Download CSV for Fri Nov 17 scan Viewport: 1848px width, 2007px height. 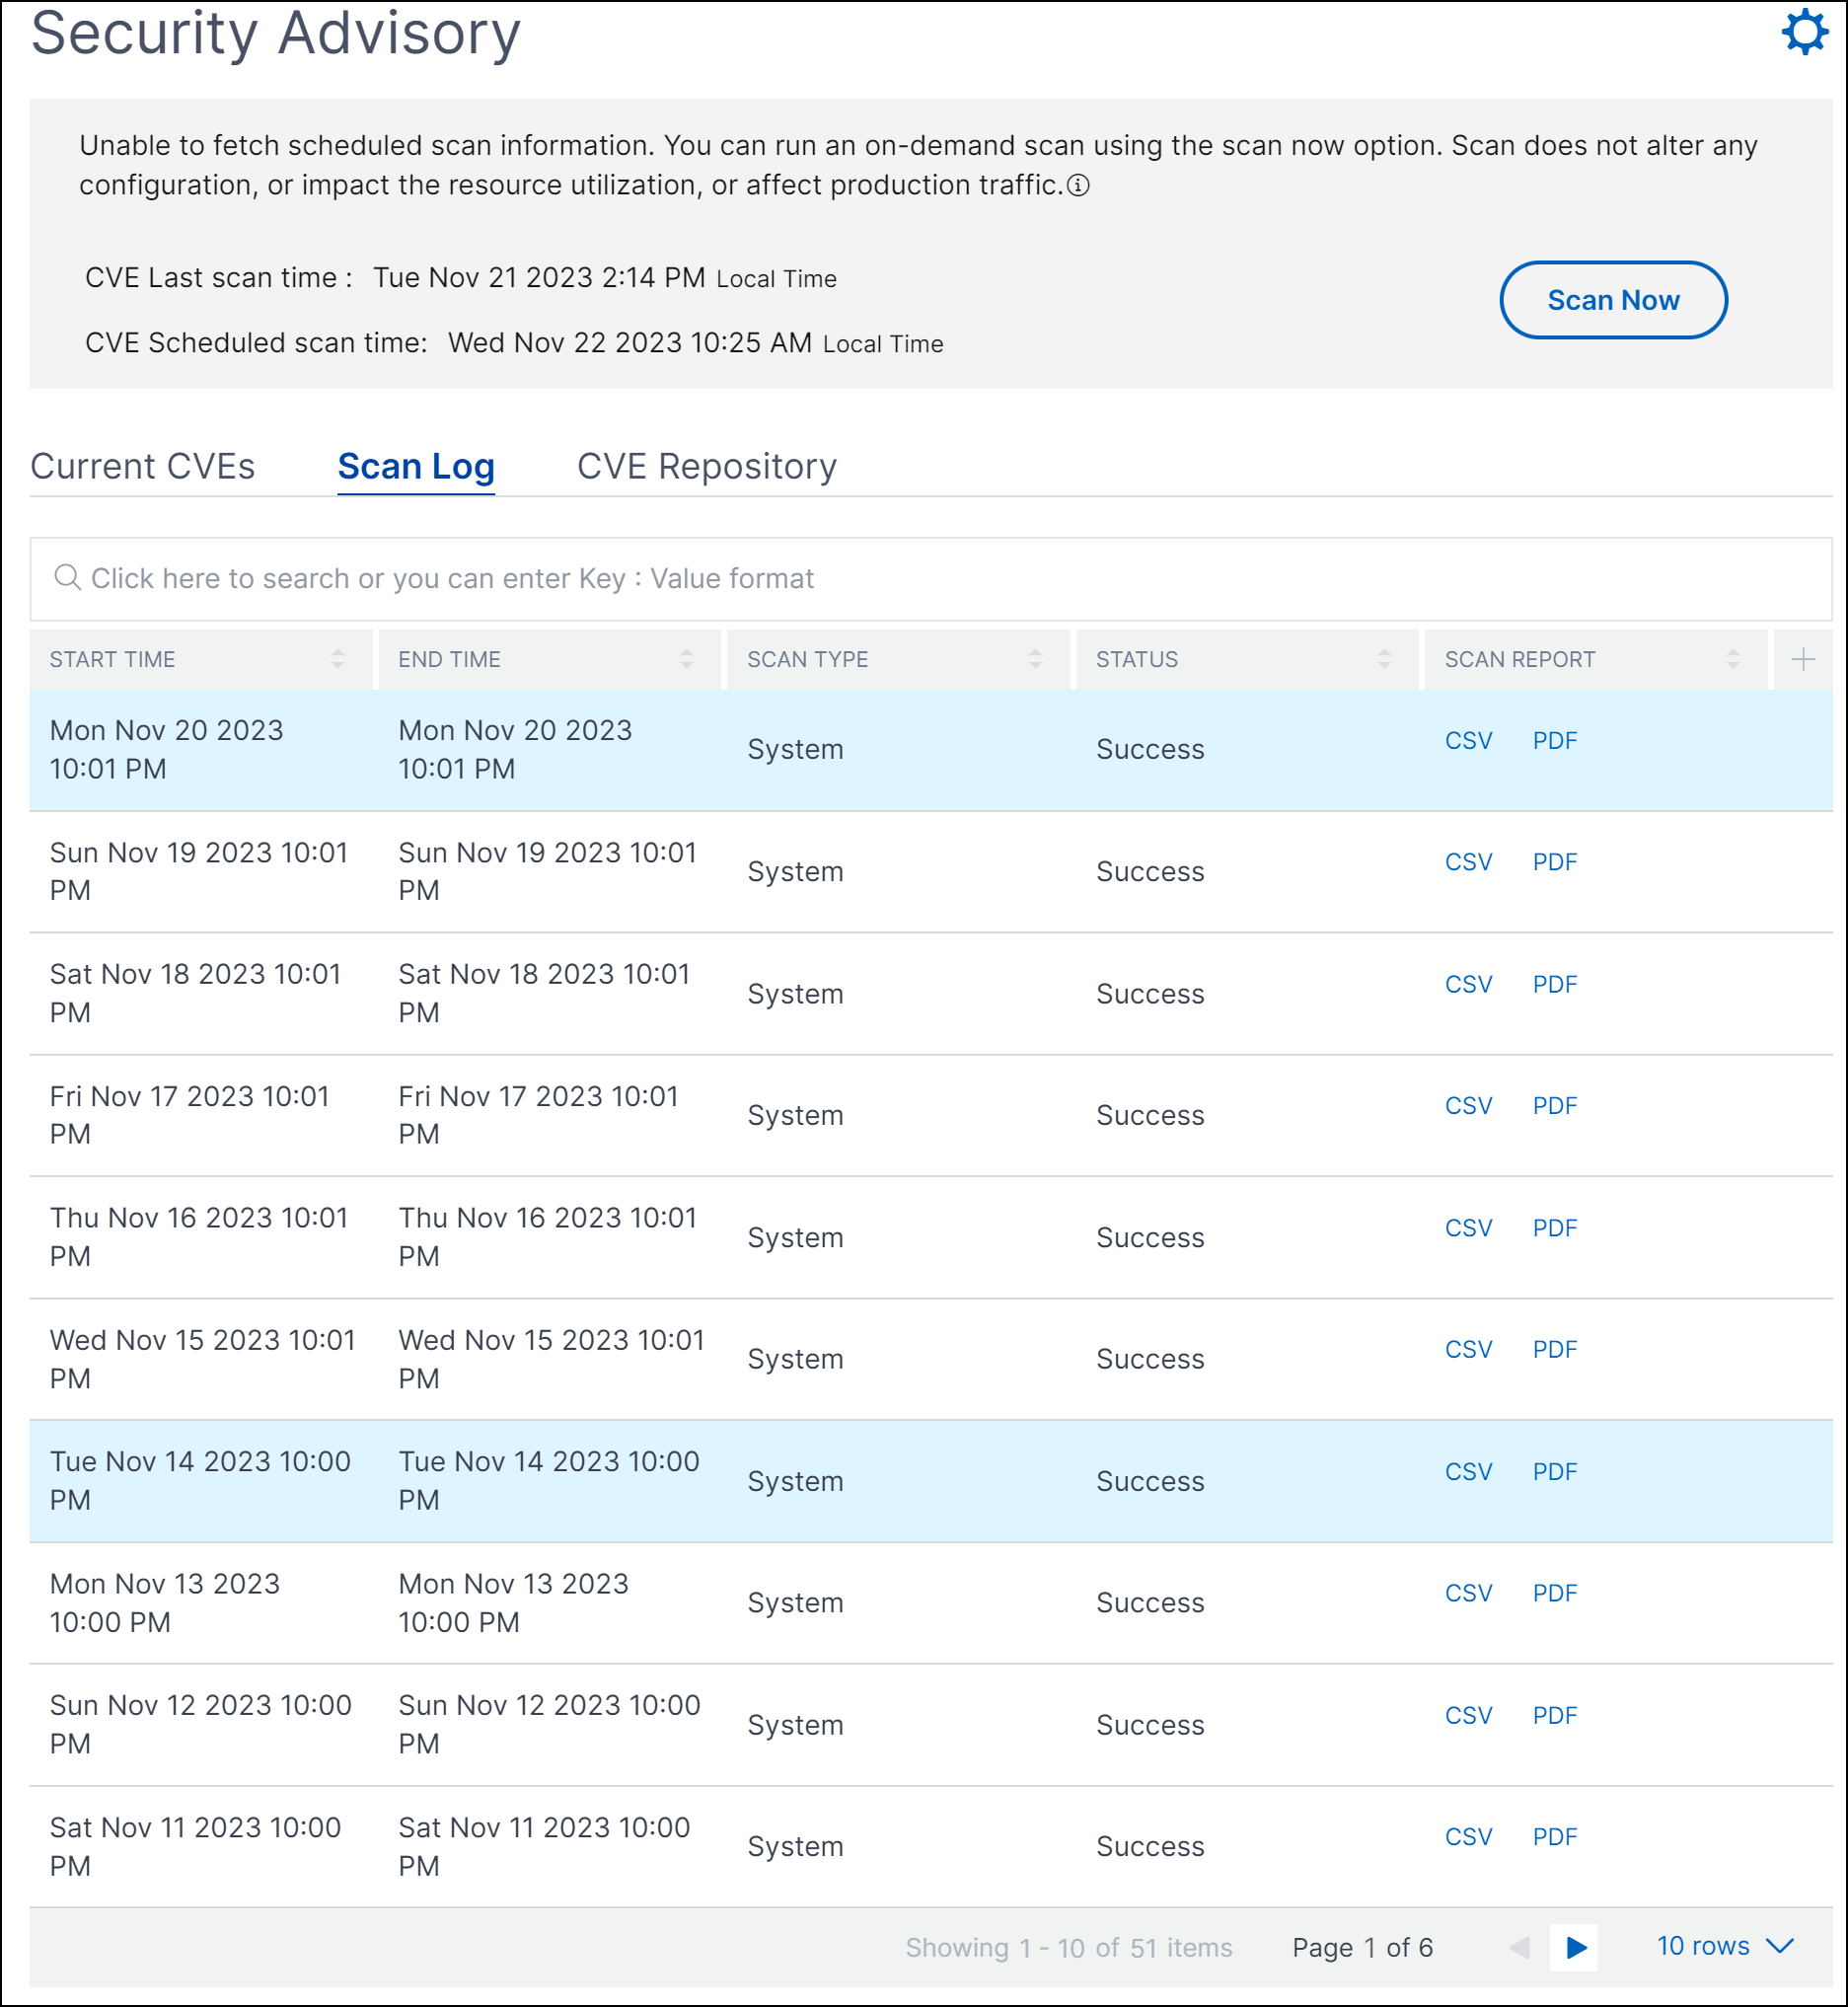coord(1468,1106)
